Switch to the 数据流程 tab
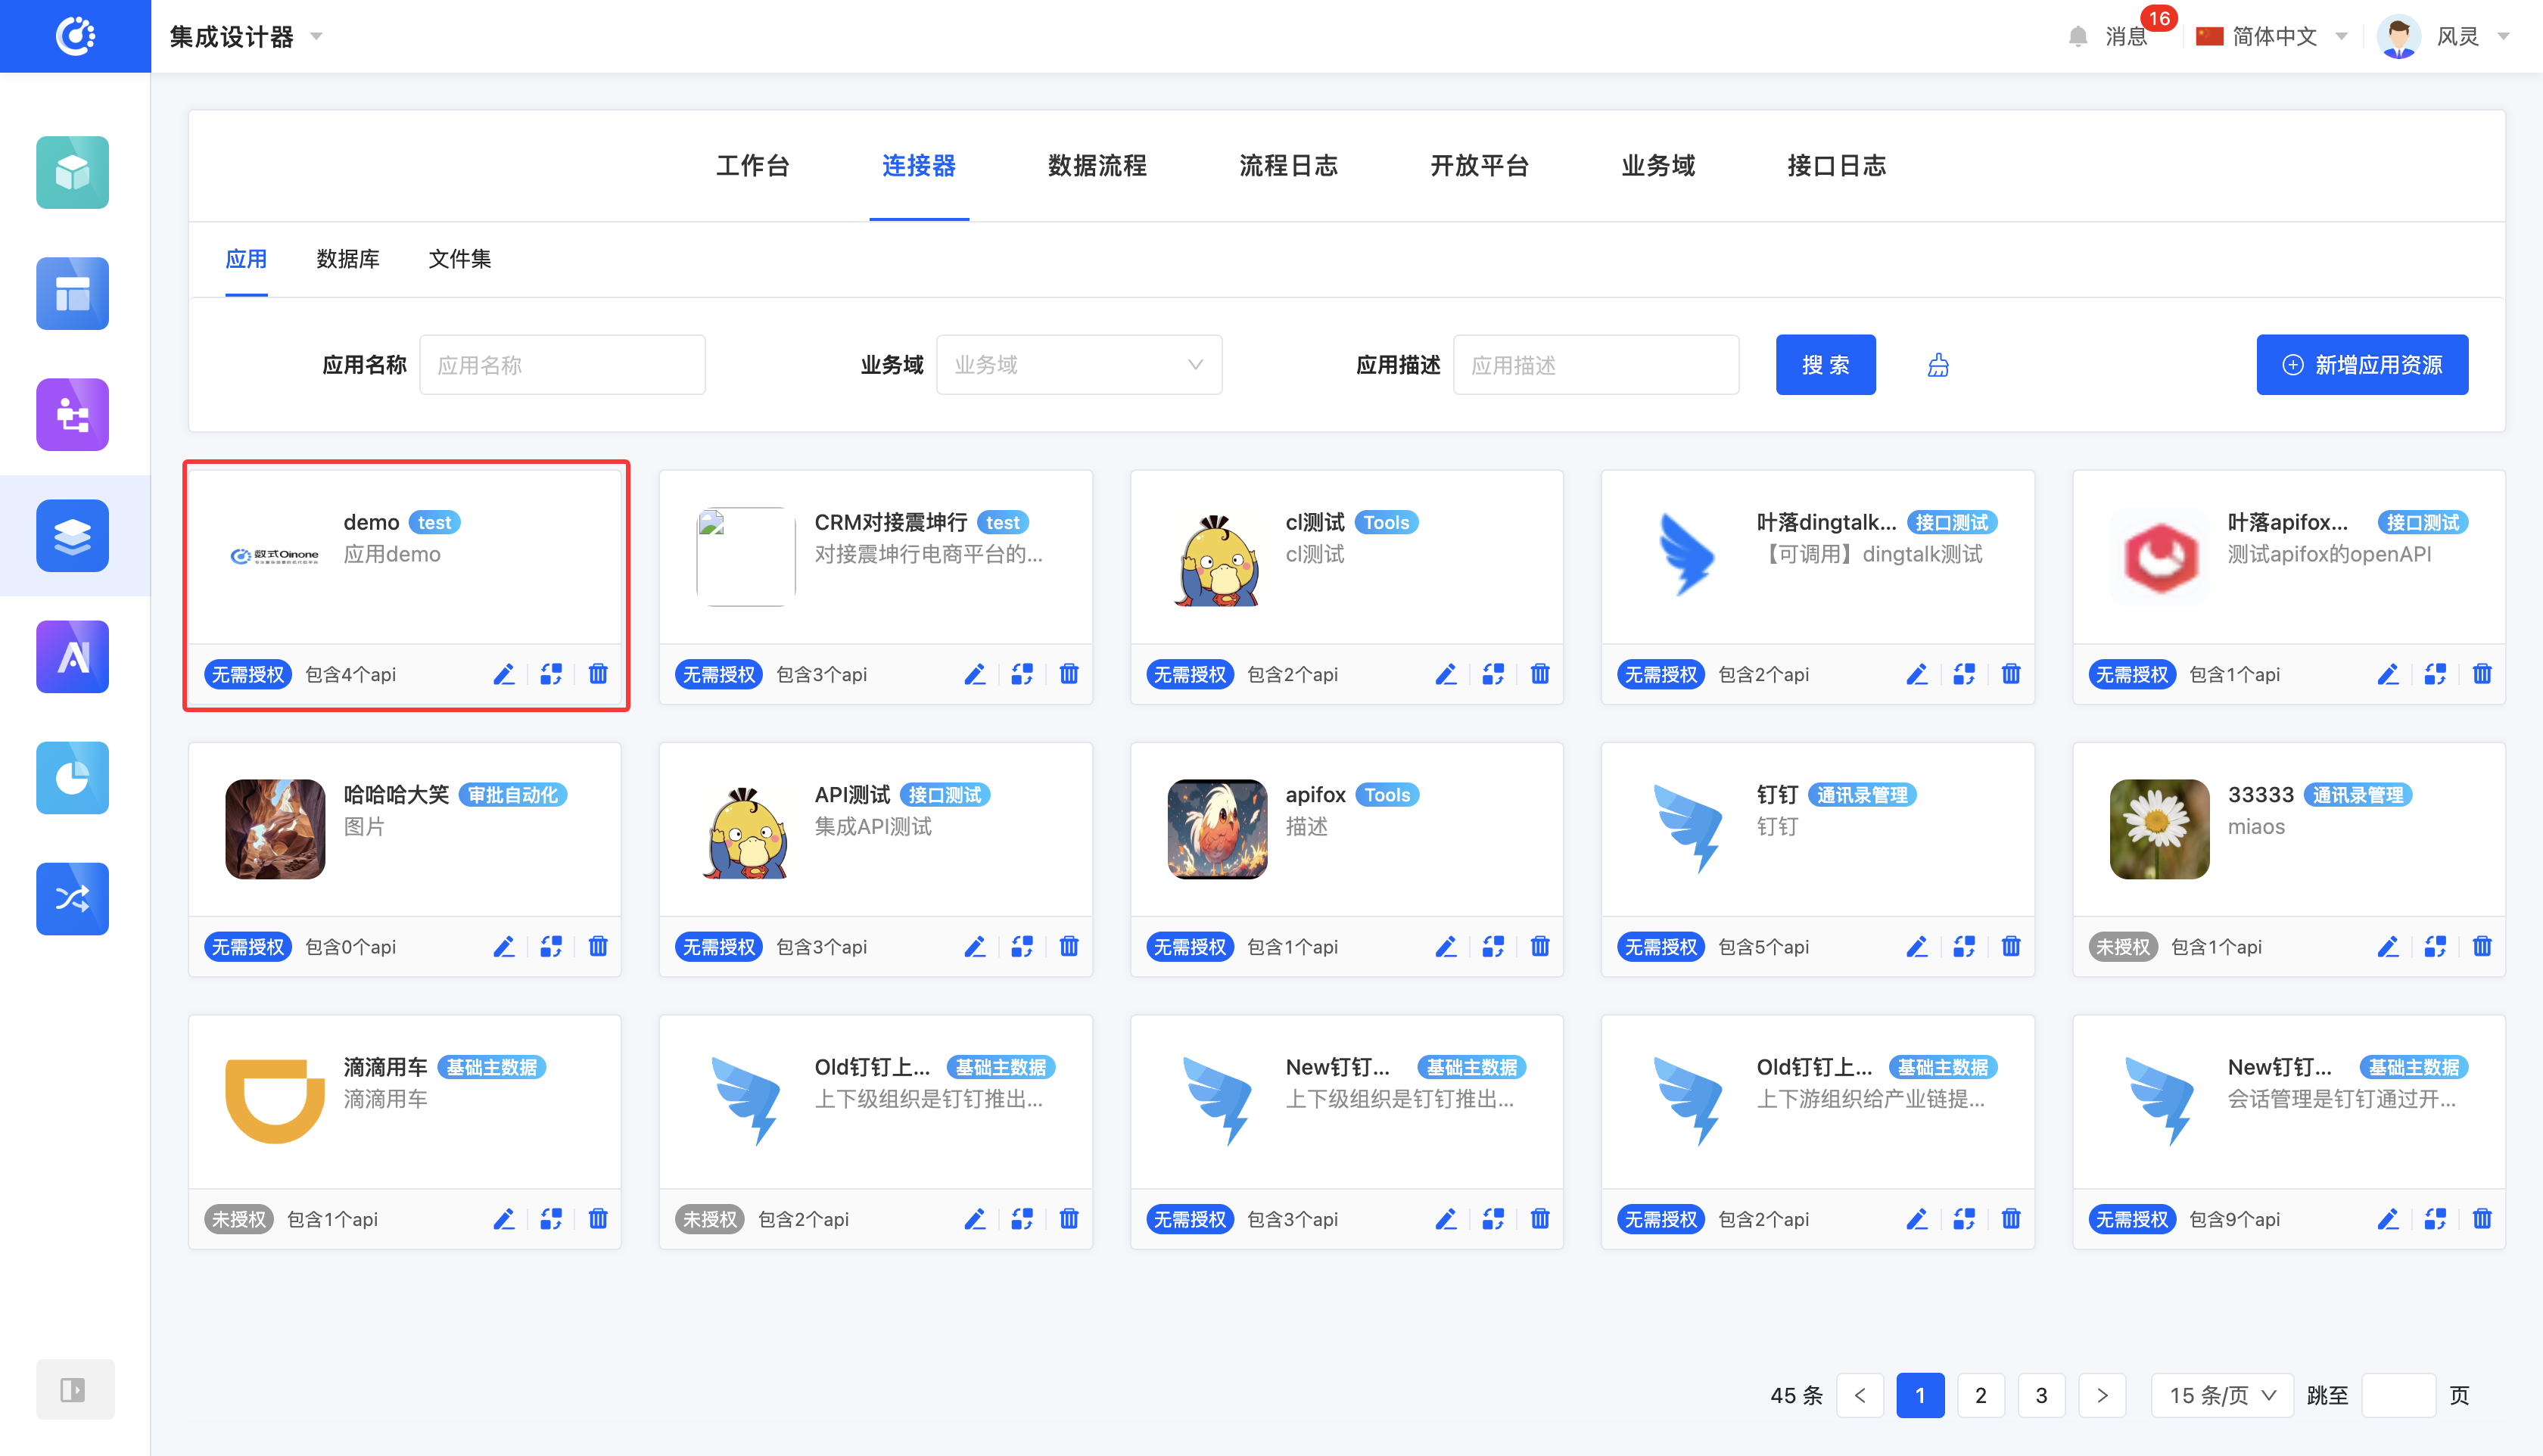Viewport: 2543px width, 1456px height. (x=1097, y=166)
